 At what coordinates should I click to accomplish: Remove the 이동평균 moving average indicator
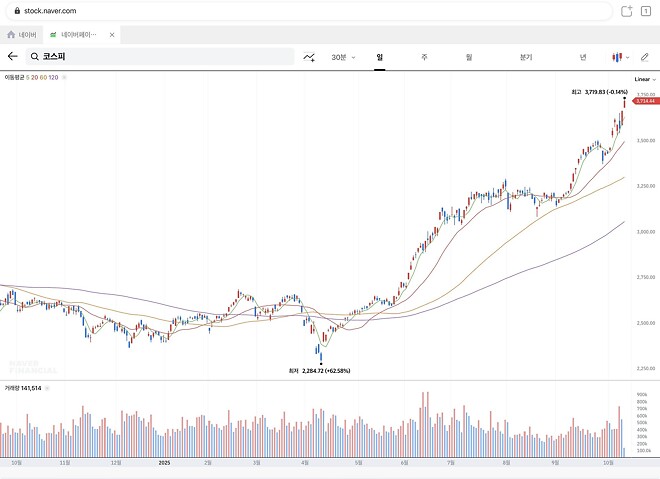64,77
